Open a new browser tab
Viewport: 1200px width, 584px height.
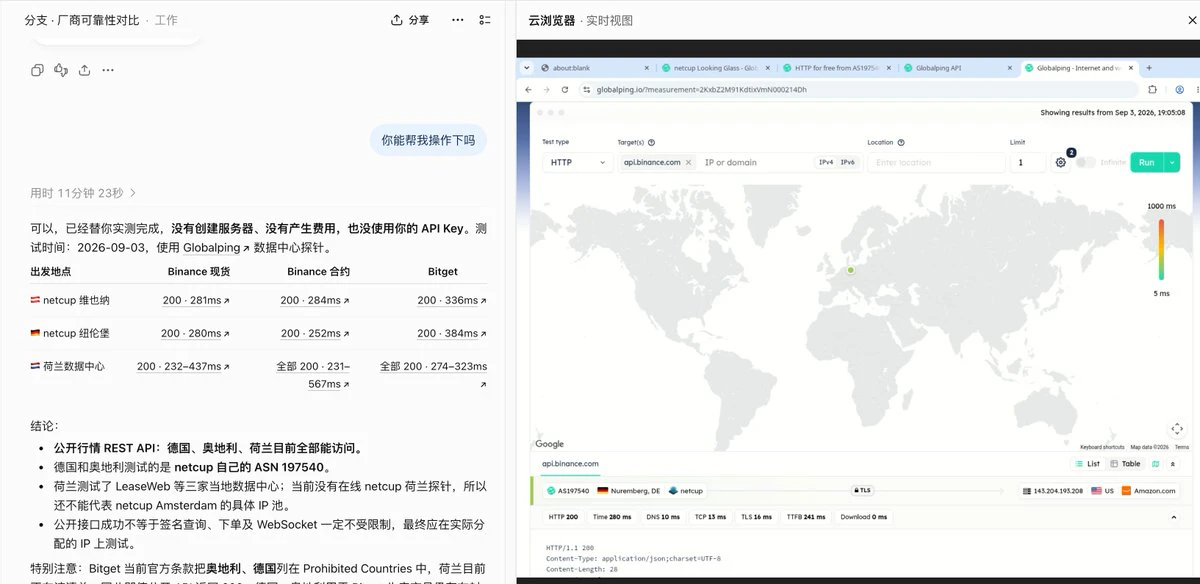pyautogui.click(x=1149, y=68)
